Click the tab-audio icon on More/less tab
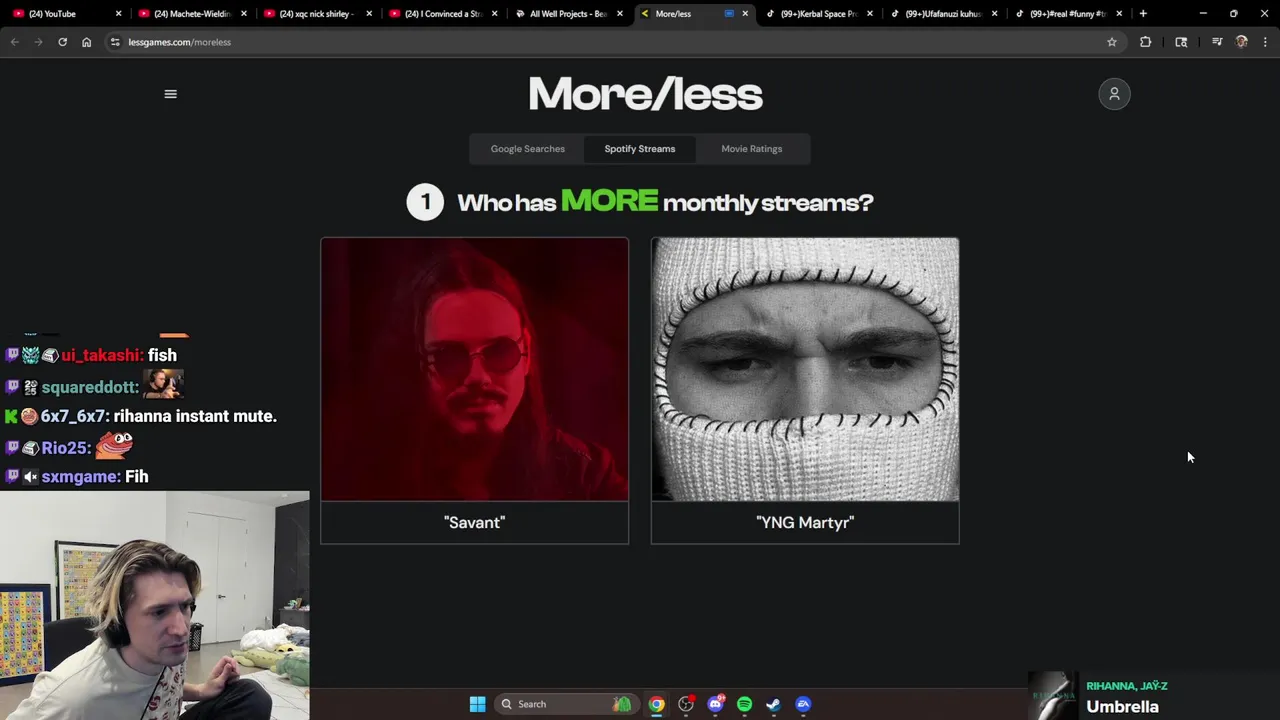This screenshot has height=720, width=1280. click(729, 14)
